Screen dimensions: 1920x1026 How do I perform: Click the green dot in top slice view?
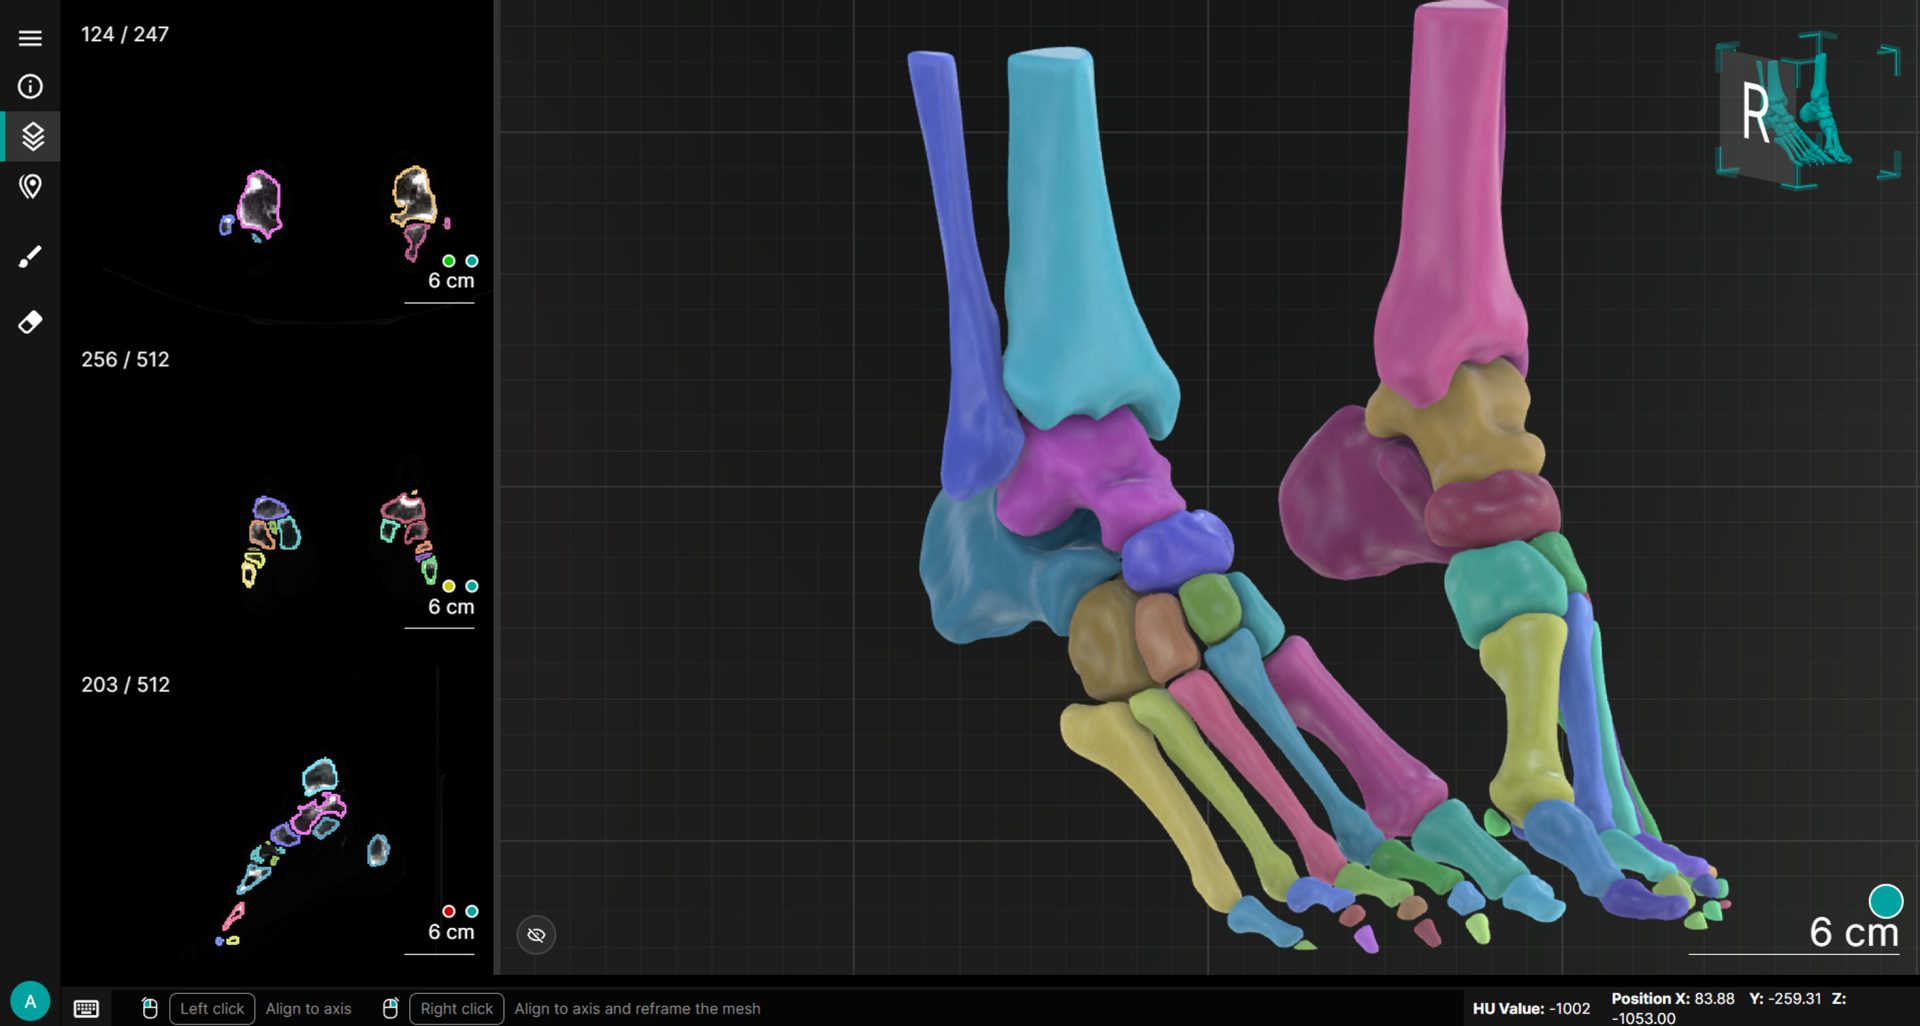[449, 261]
